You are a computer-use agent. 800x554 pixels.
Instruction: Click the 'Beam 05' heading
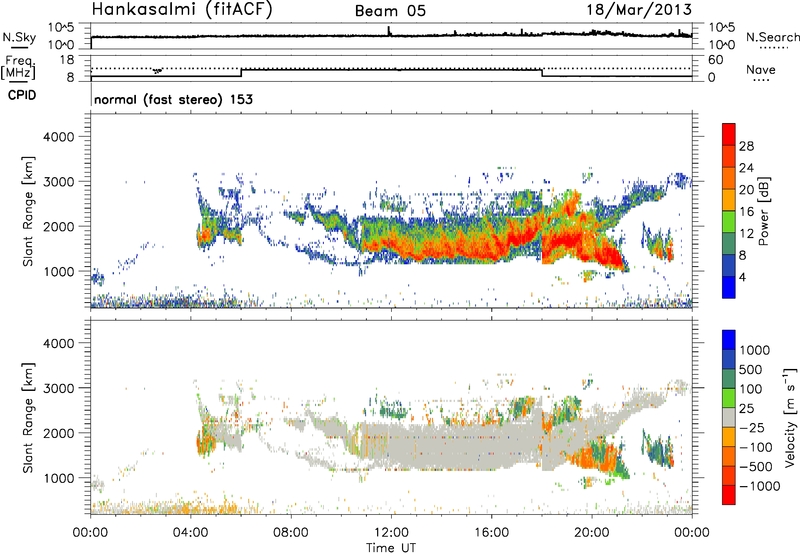point(390,11)
